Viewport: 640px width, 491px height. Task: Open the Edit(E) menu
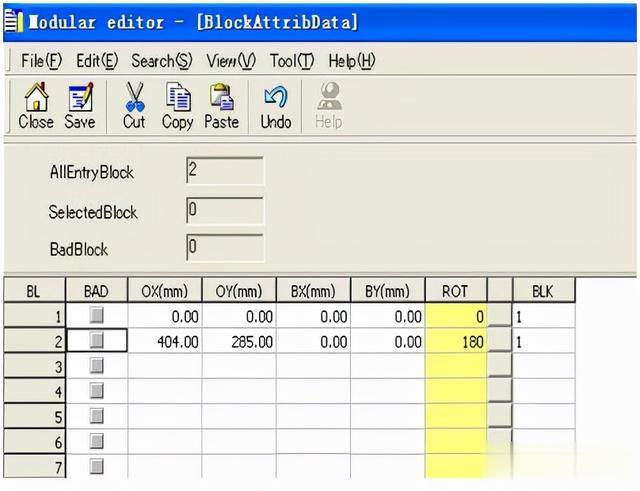[x=97, y=61]
